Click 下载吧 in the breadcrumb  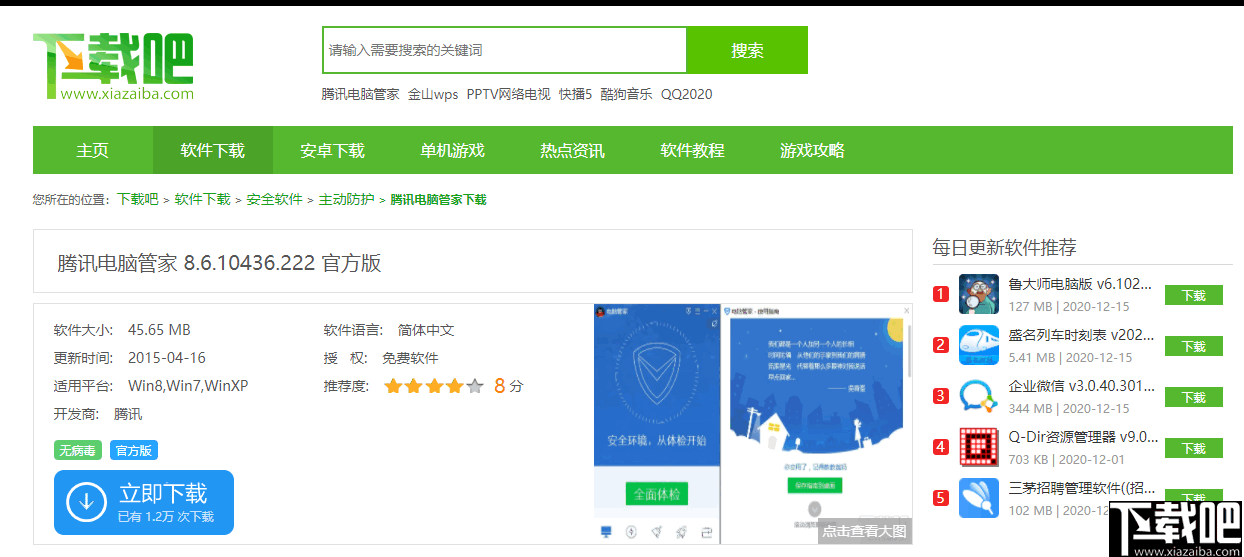[x=138, y=199]
